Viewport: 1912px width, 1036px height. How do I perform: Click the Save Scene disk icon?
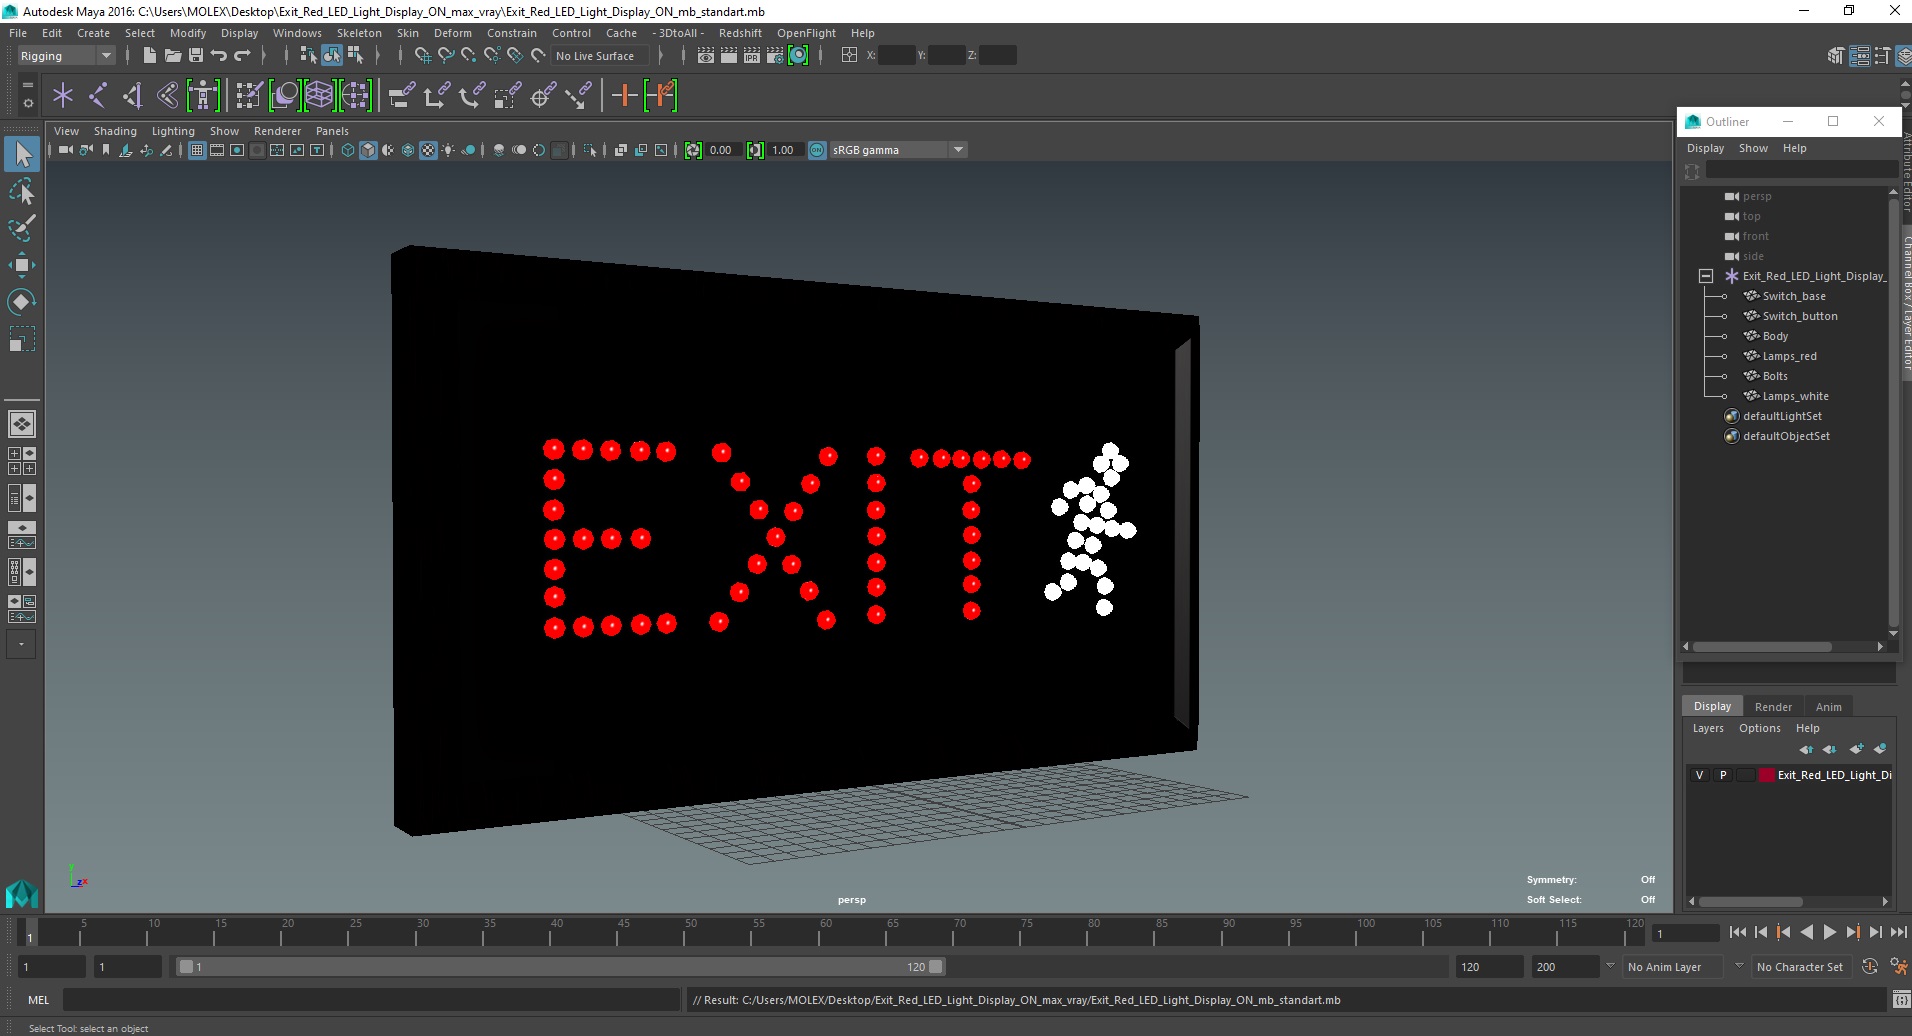(x=196, y=56)
